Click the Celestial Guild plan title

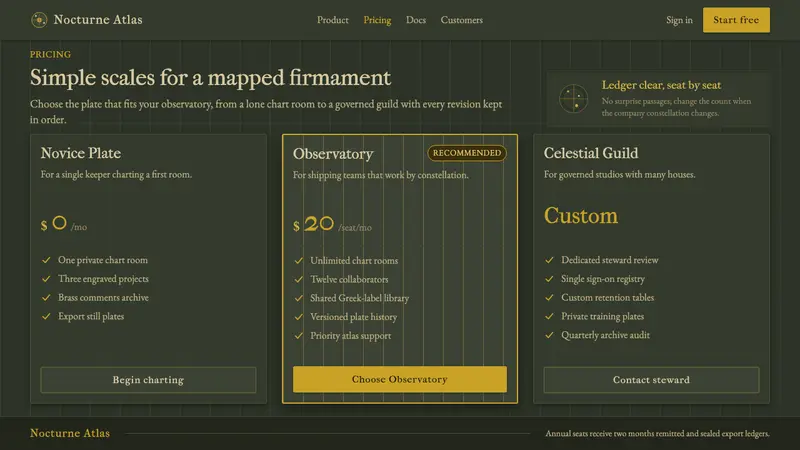(x=591, y=153)
